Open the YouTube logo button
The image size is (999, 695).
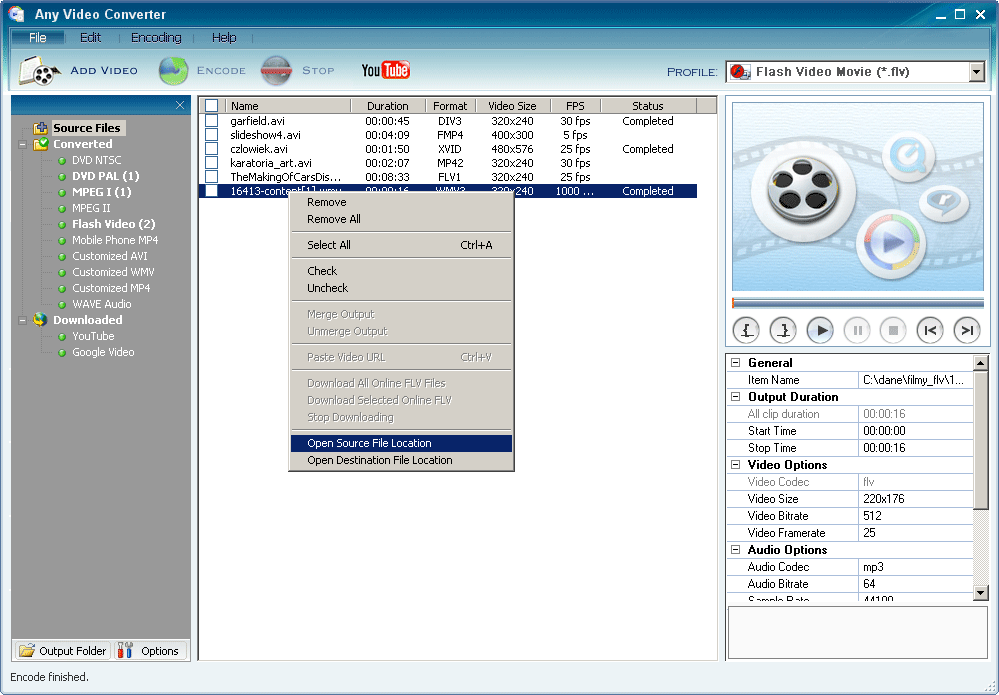pos(385,70)
